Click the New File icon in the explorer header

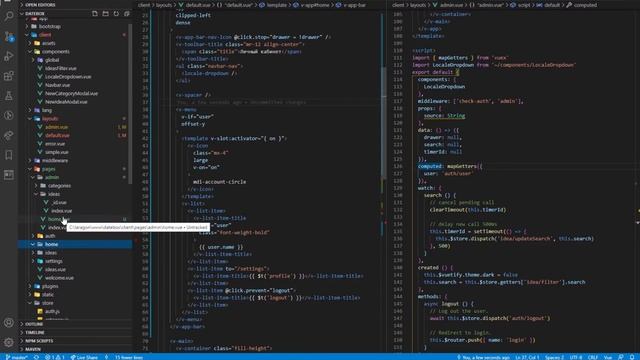point(95,13)
